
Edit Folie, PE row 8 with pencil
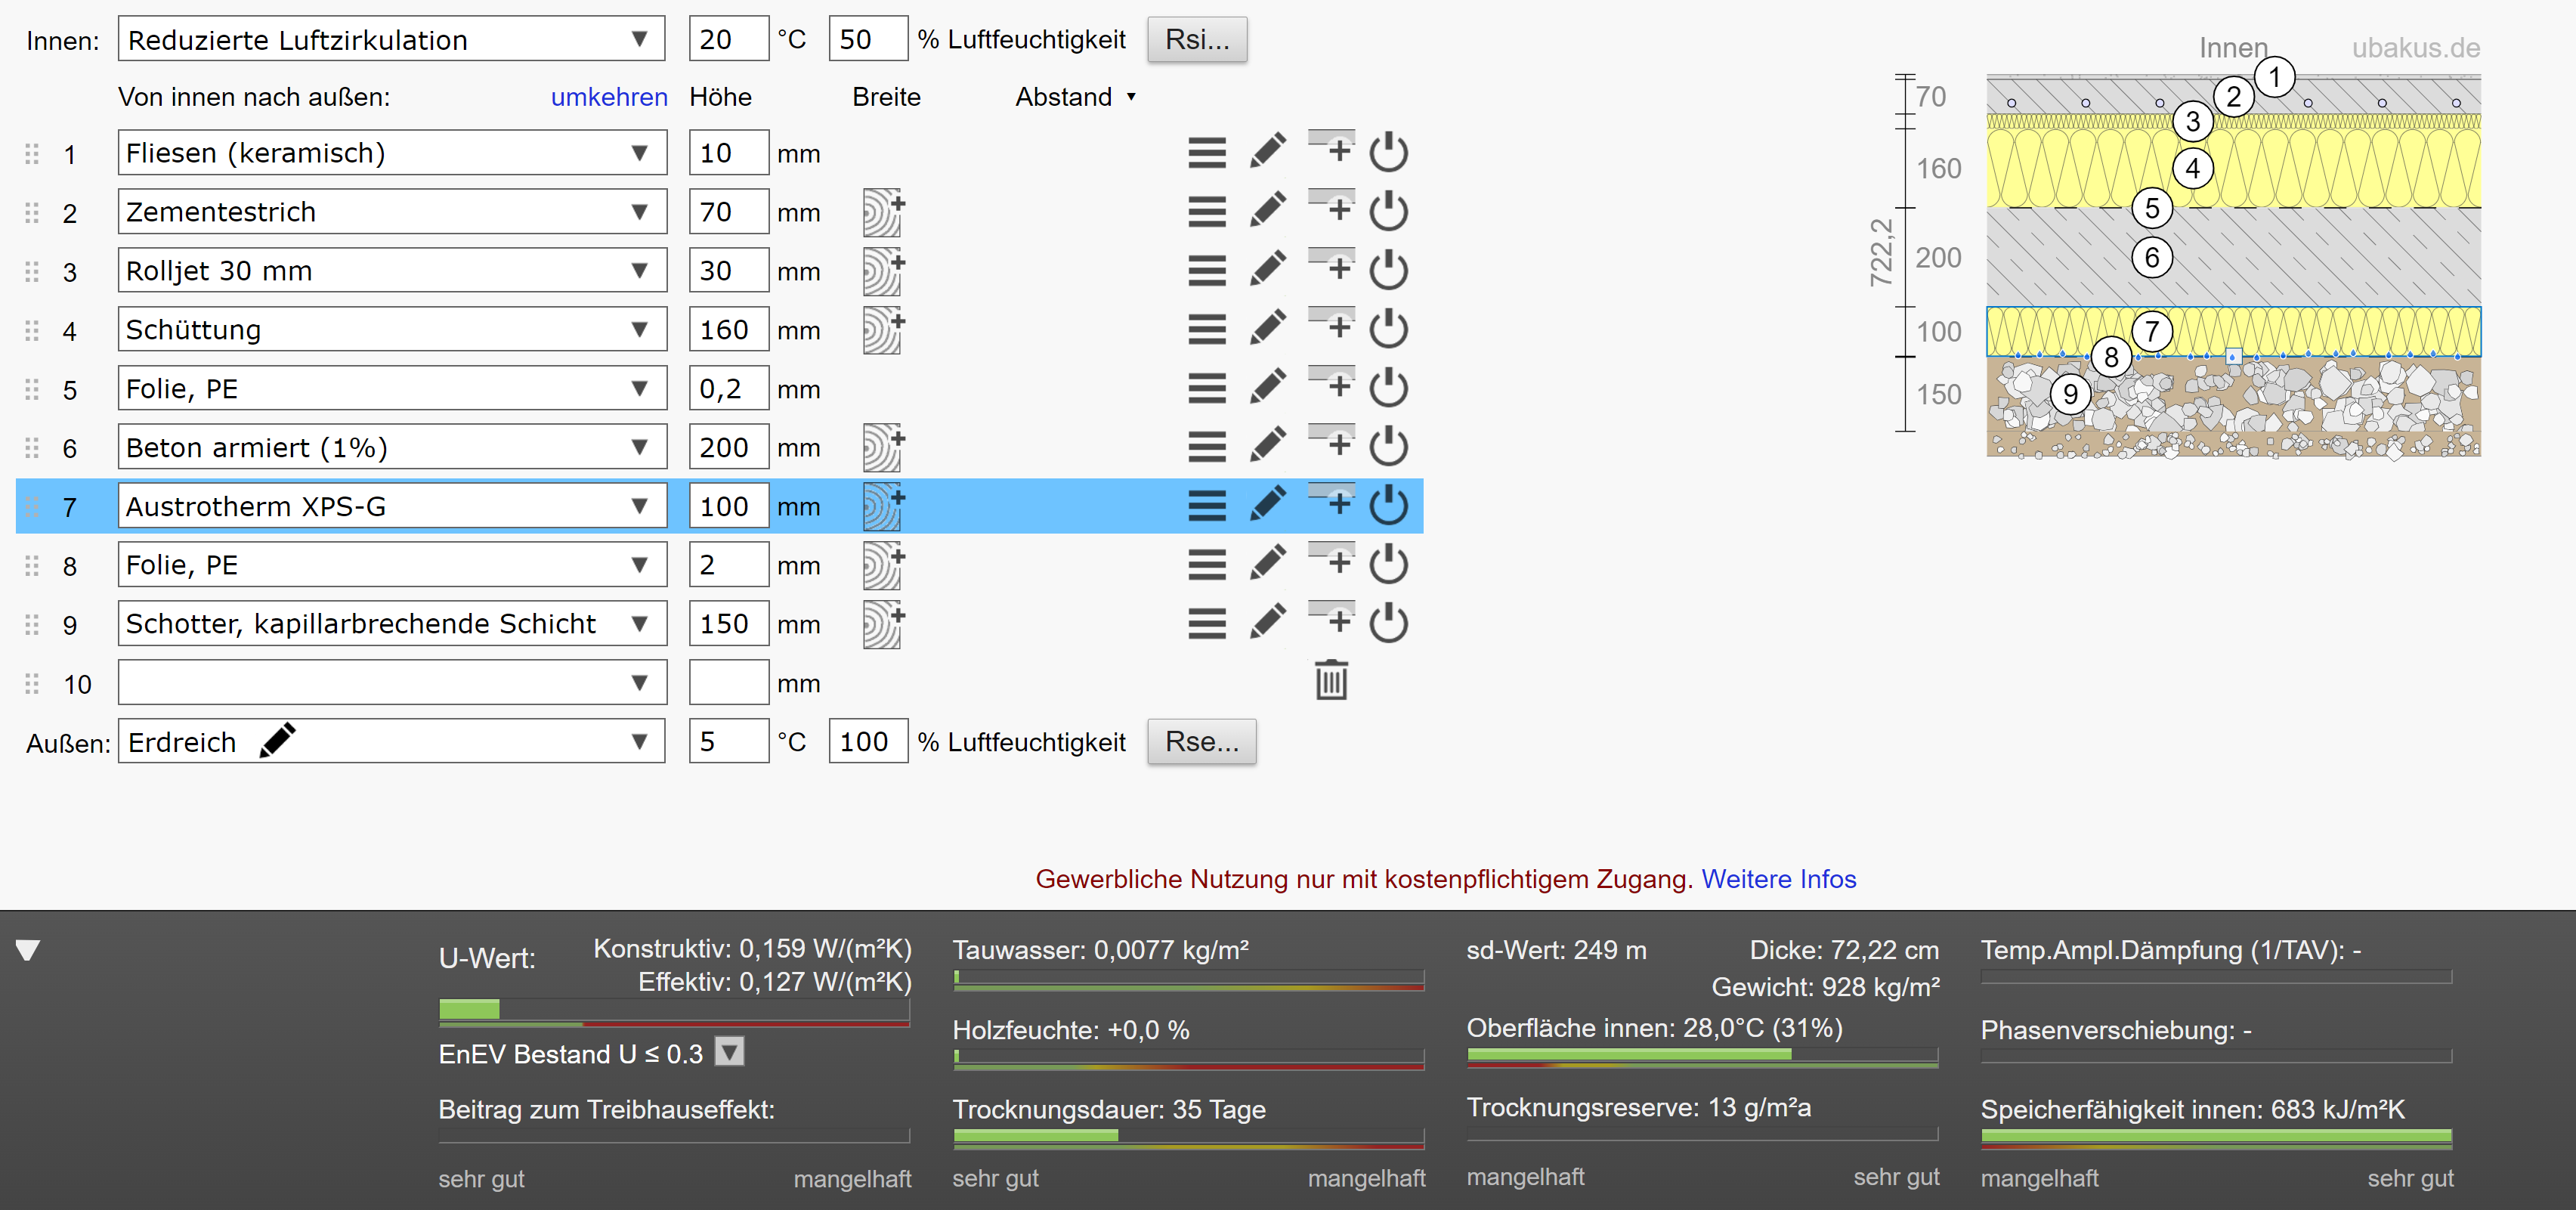pyautogui.click(x=1268, y=564)
